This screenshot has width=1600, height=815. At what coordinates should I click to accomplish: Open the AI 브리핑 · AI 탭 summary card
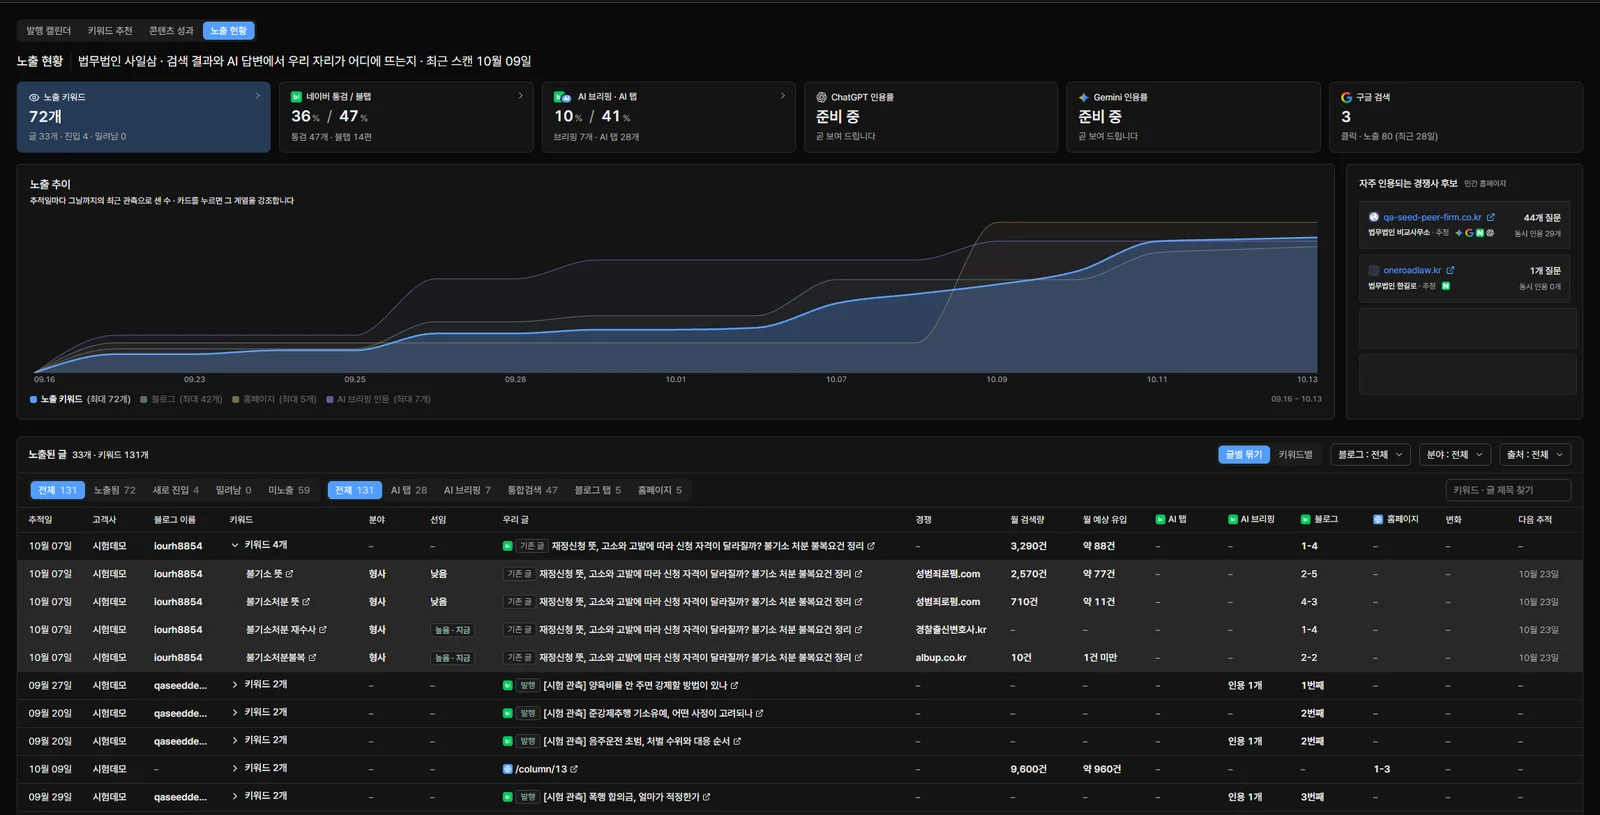(669, 117)
